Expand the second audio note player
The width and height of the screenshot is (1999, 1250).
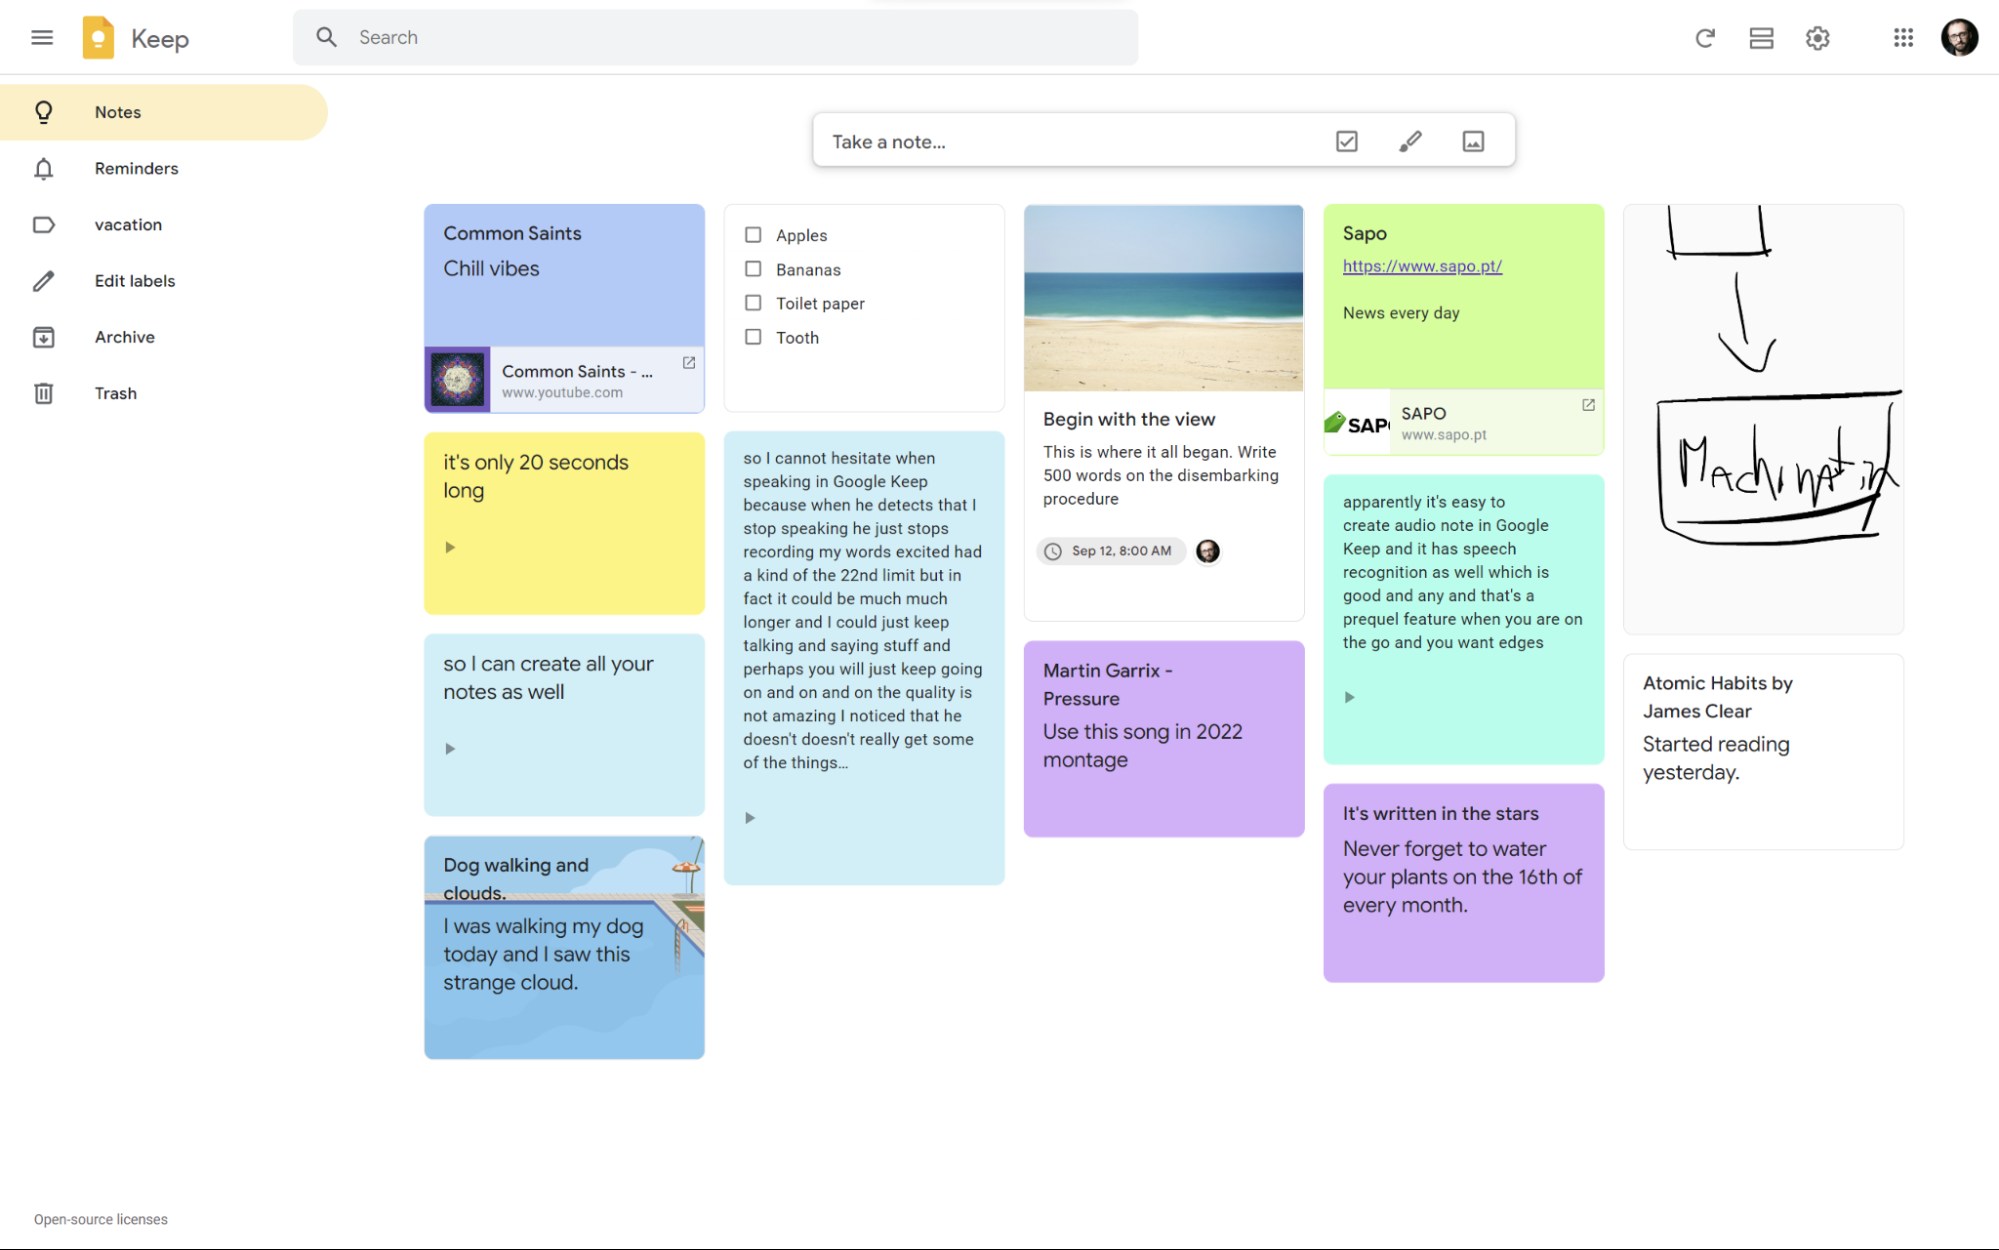(449, 749)
